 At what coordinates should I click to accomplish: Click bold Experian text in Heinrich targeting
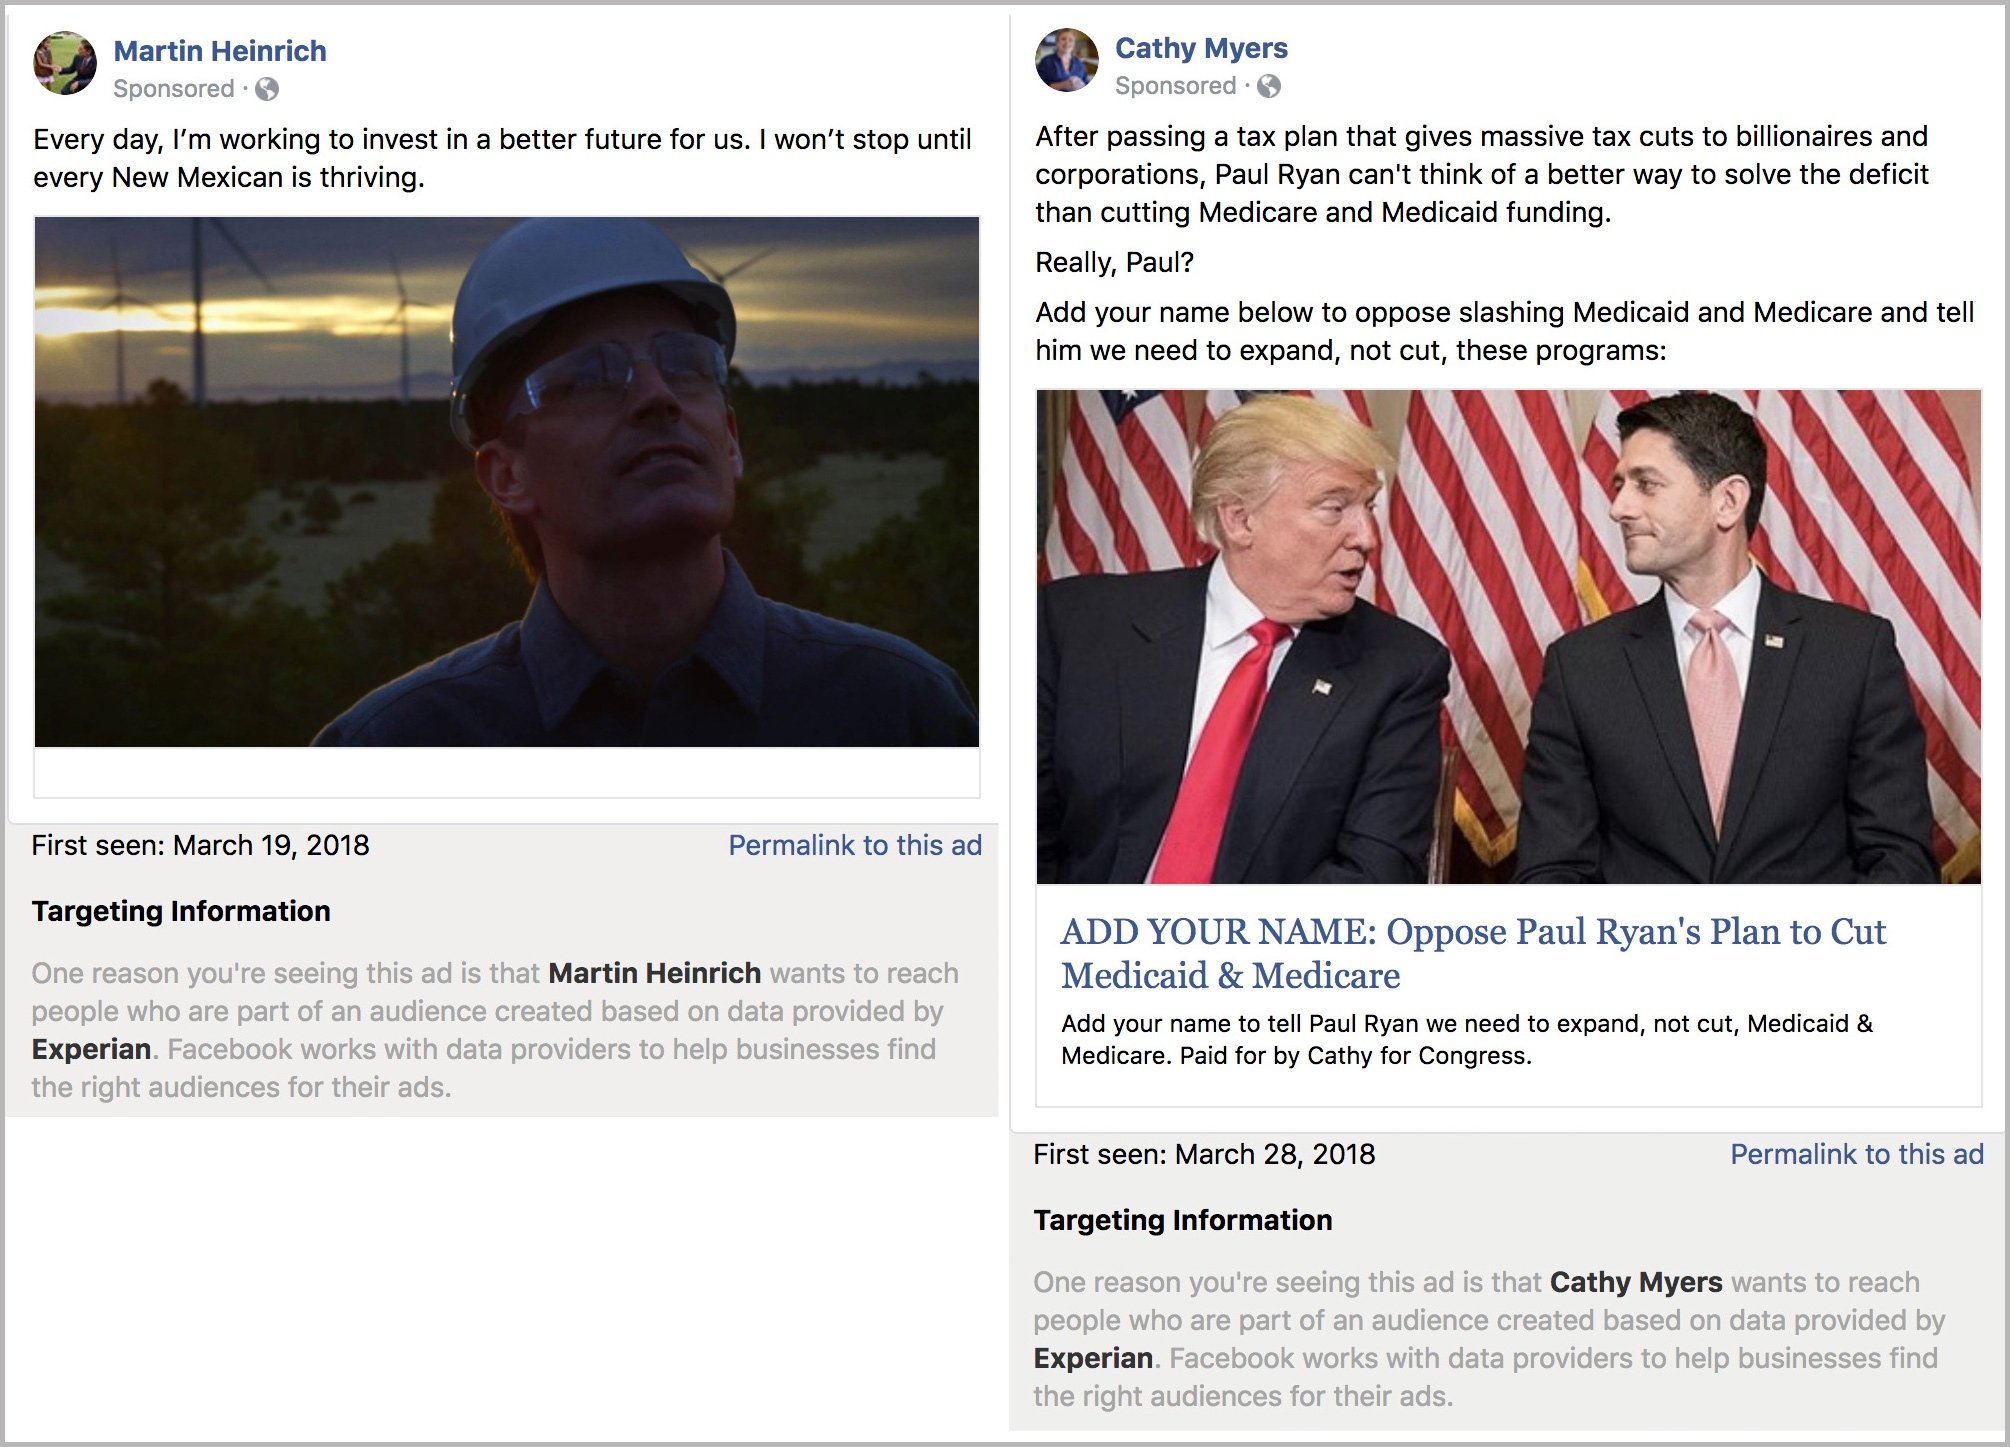pyautogui.click(x=91, y=1049)
